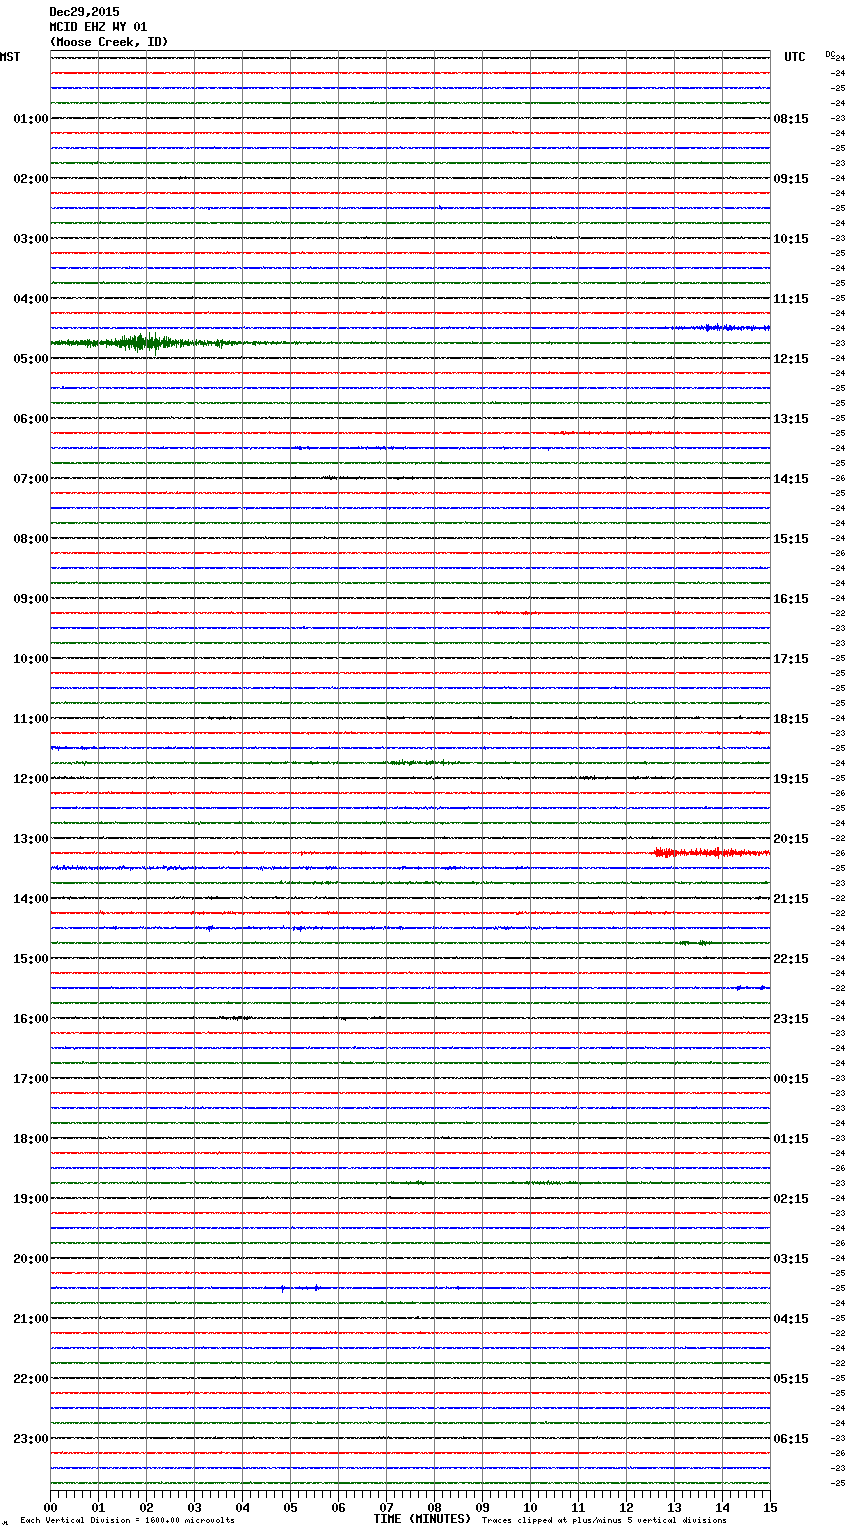850x1534 pixels.
Task: Click the 11:15 UTC time label
Action: (x=791, y=299)
